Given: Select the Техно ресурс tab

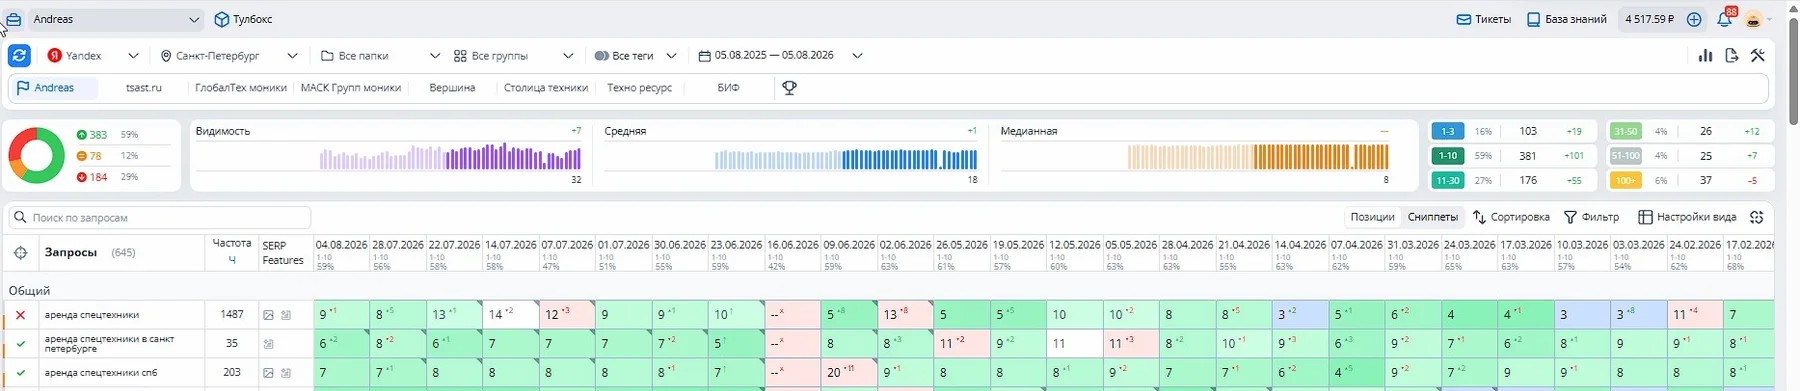Looking at the screenshot, I should click(x=639, y=88).
